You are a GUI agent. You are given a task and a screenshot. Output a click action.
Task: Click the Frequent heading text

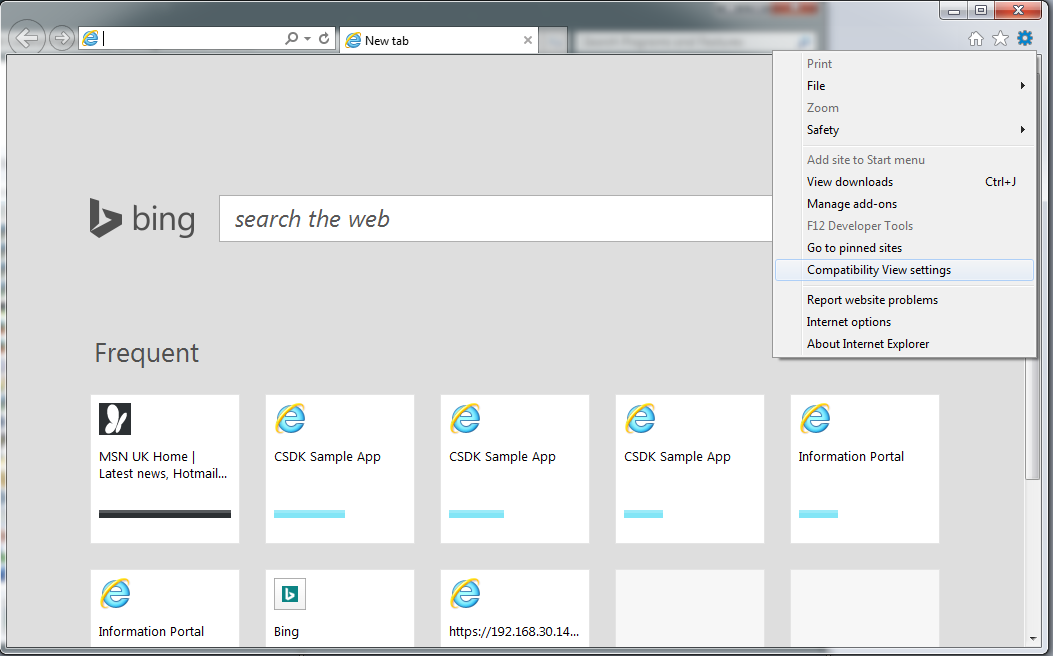[x=146, y=353]
